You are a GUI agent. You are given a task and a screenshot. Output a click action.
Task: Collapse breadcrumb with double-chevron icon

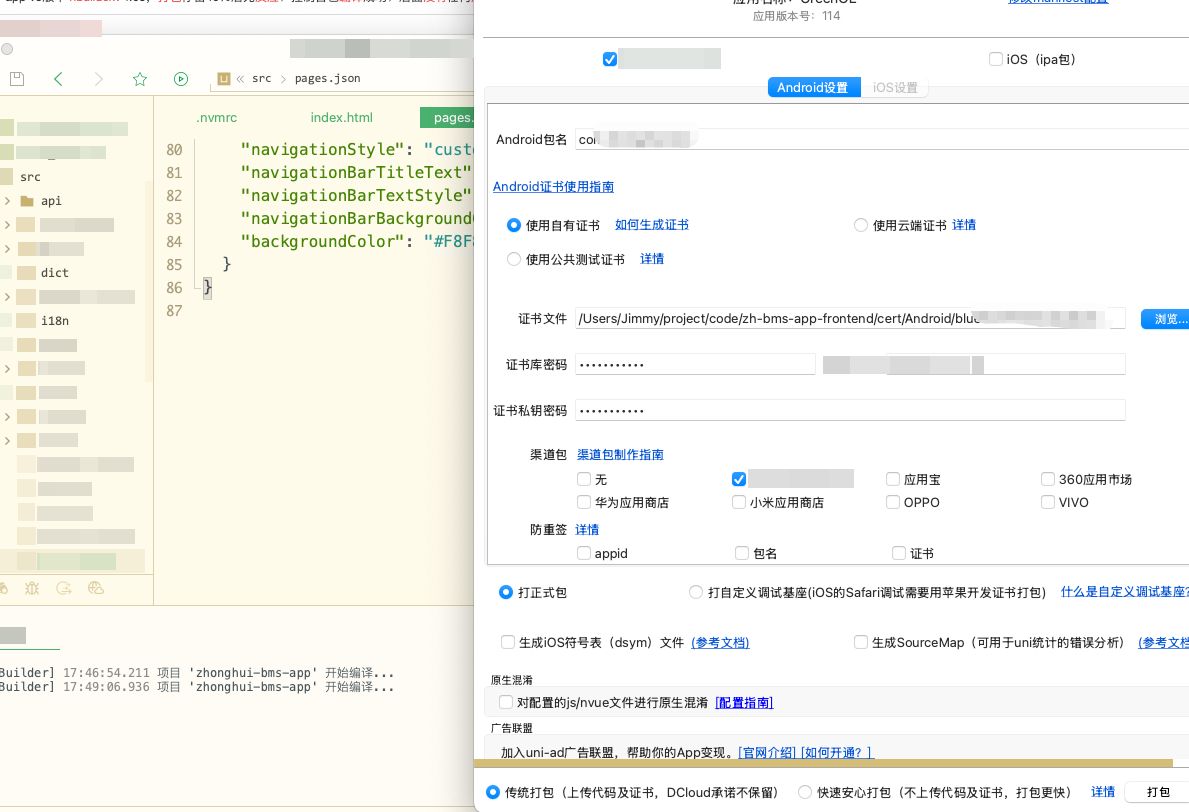click(x=241, y=78)
